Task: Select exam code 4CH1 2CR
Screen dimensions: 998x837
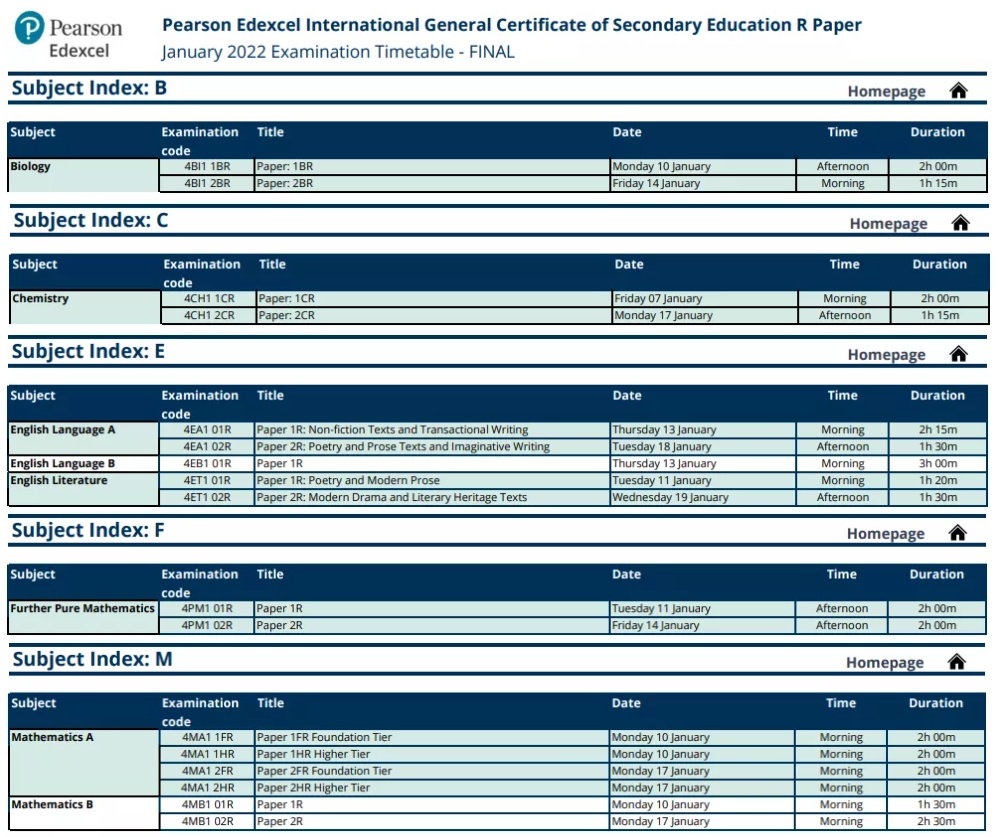Action: pos(209,315)
